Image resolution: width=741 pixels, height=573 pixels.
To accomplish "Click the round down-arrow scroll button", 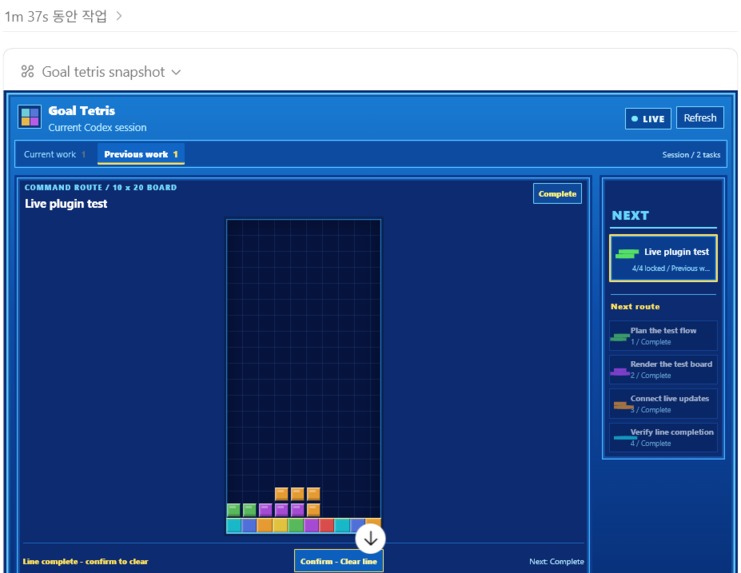I will [x=370, y=539].
